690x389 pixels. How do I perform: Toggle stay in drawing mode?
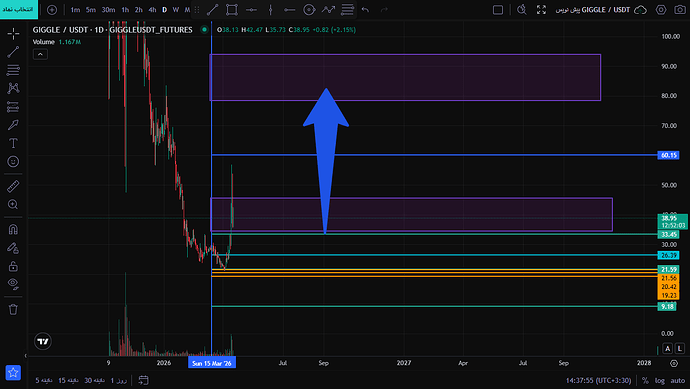13,248
